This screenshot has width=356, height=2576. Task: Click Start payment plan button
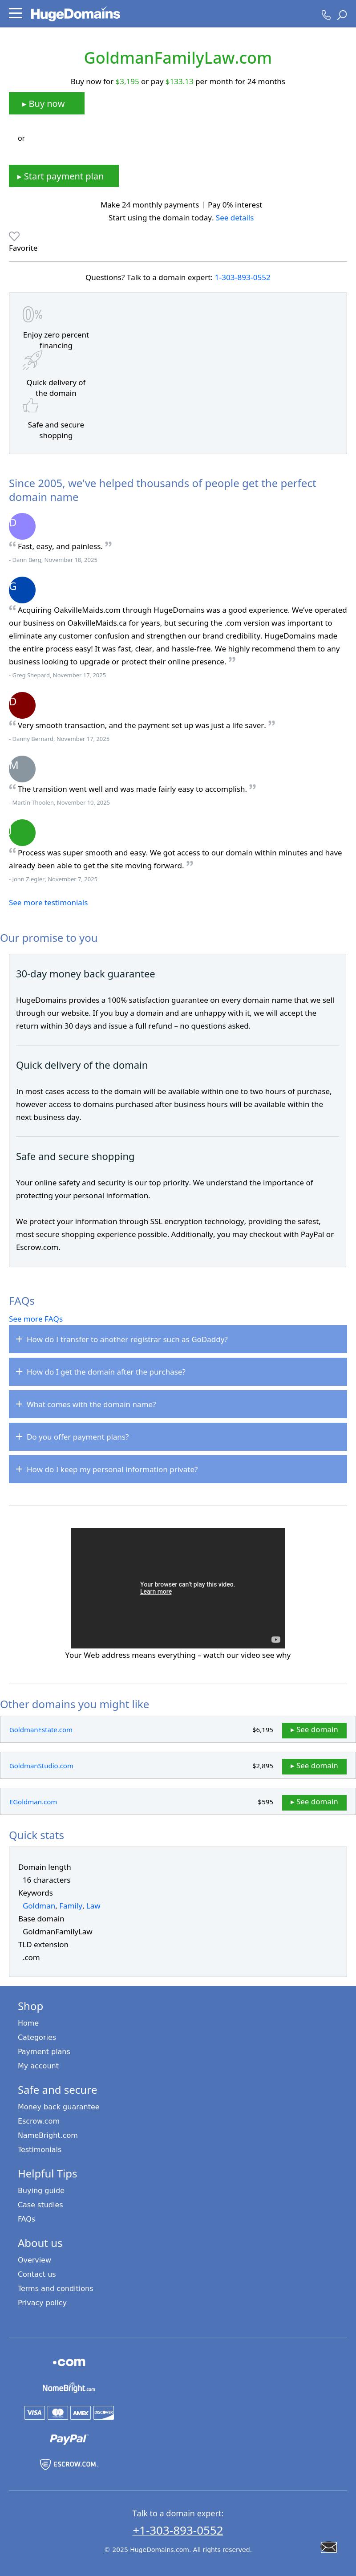coord(64,176)
